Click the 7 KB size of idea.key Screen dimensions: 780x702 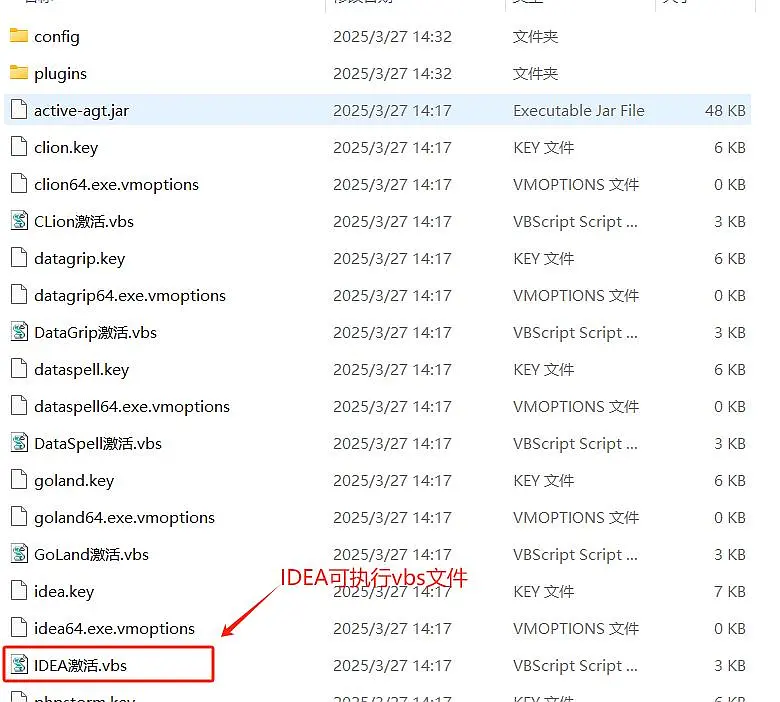click(x=730, y=592)
